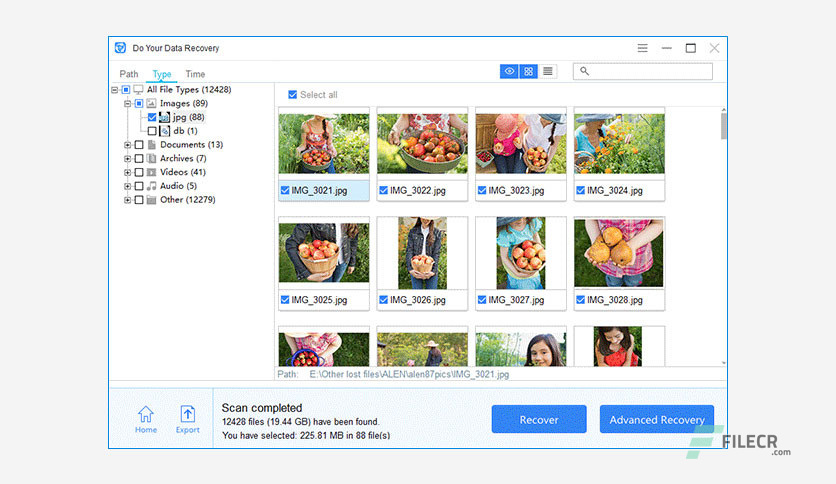The height and width of the screenshot is (484, 836).
Task: Uncheck the IMG_3022.jpg checkbox
Action: point(383,190)
